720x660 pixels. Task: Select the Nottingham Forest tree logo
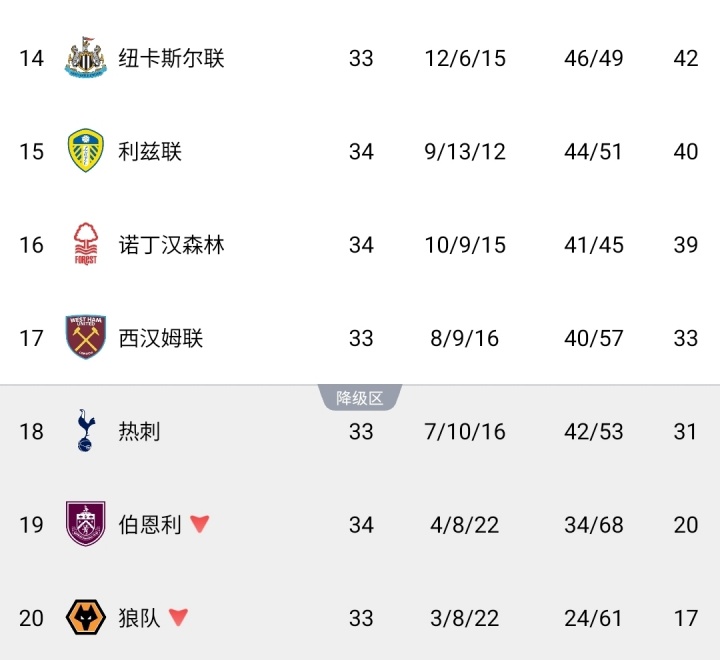point(86,245)
